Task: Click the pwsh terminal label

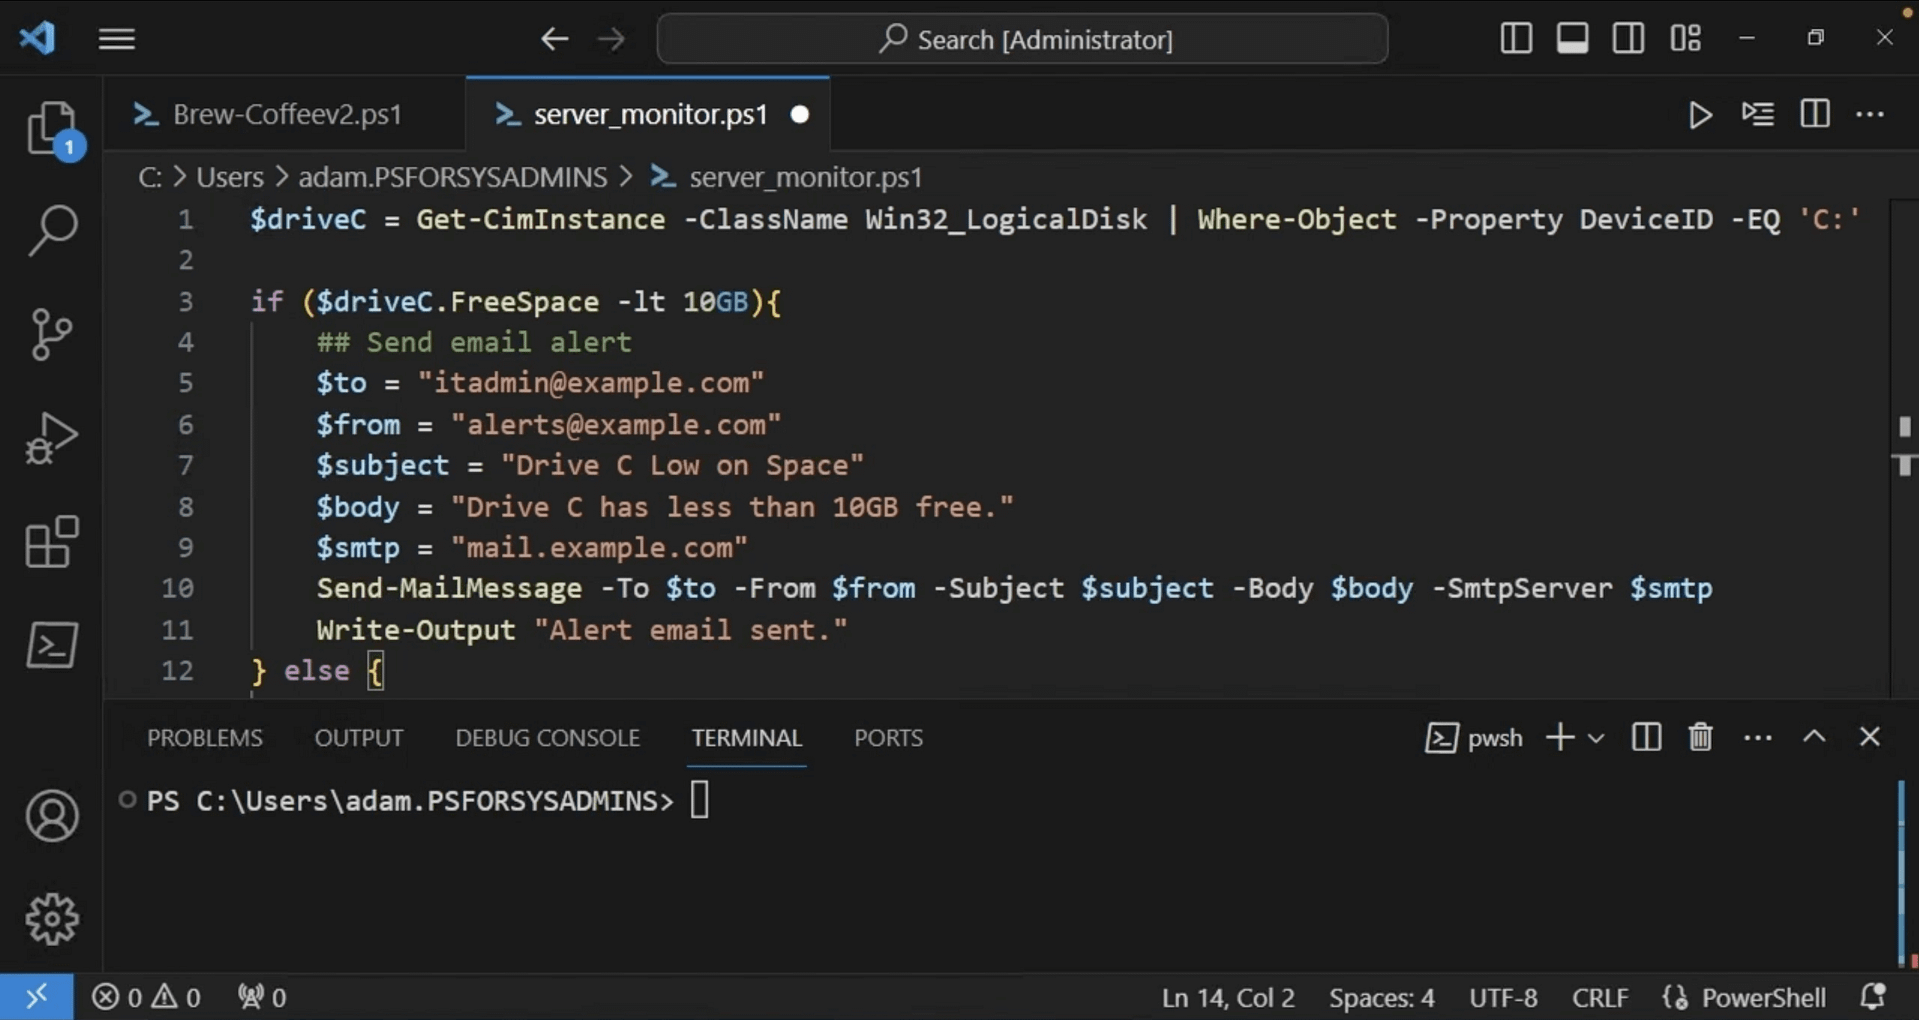Action: [1474, 738]
